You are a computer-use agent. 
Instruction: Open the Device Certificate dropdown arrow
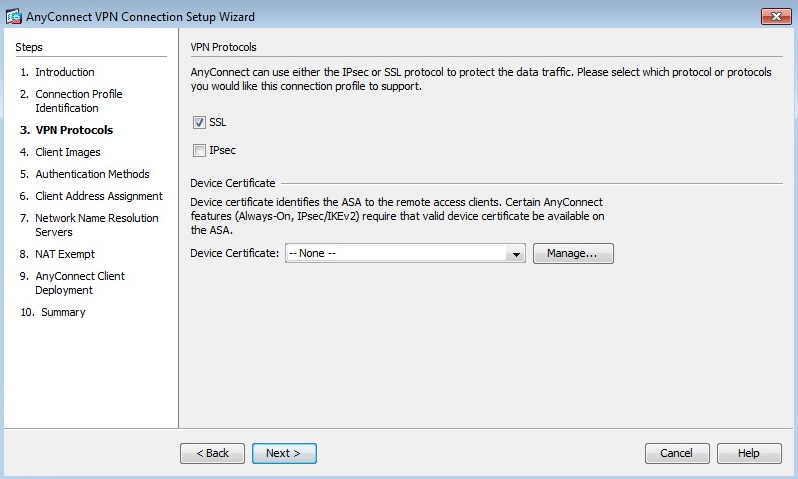(x=516, y=253)
